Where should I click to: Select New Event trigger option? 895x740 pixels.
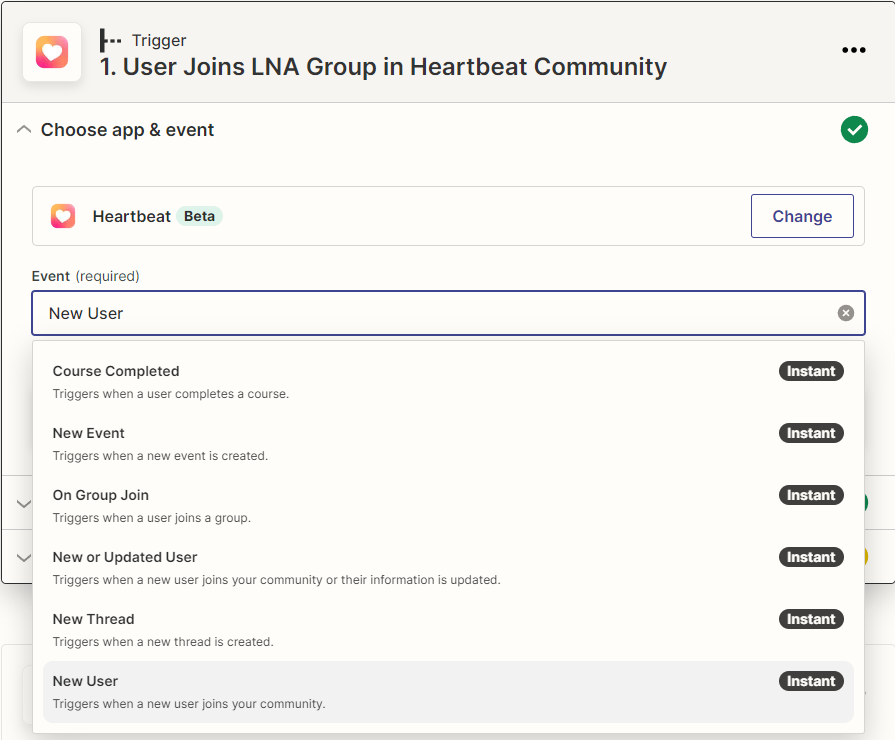point(89,433)
